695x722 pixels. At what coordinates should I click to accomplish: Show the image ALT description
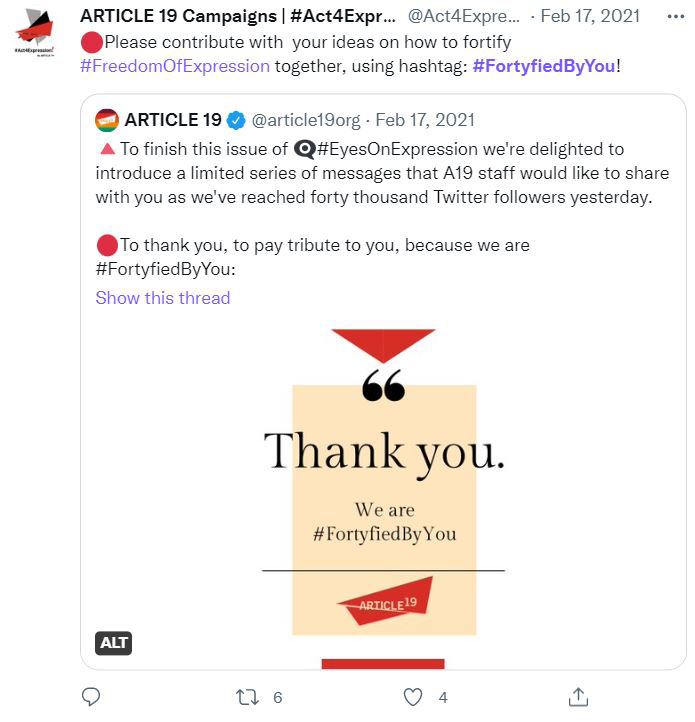pos(114,643)
